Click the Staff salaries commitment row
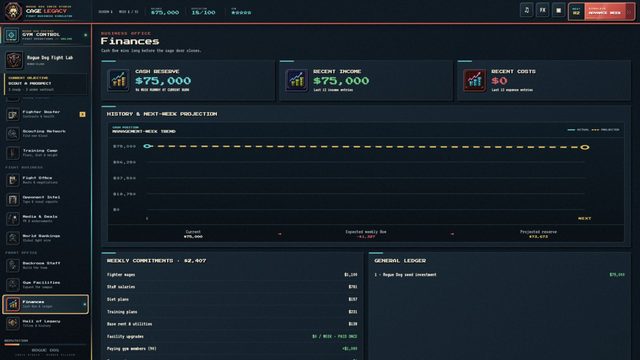Viewport: 640px width, 360px height. pyautogui.click(x=232, y=287)
